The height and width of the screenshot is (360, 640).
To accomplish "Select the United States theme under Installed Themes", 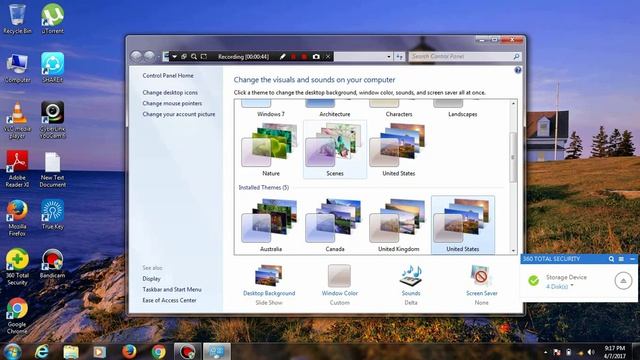I will click(463, 225).
